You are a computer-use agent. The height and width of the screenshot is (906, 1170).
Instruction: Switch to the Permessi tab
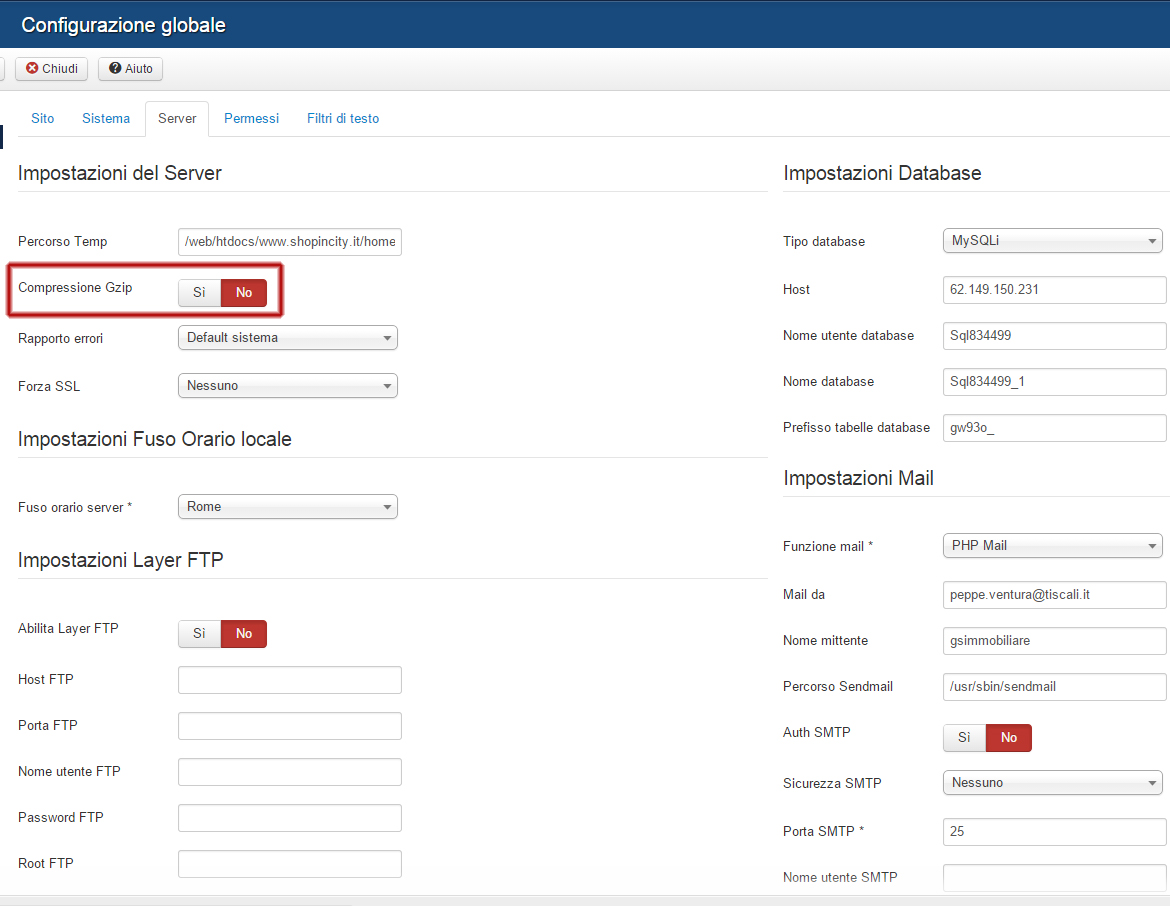251,118
